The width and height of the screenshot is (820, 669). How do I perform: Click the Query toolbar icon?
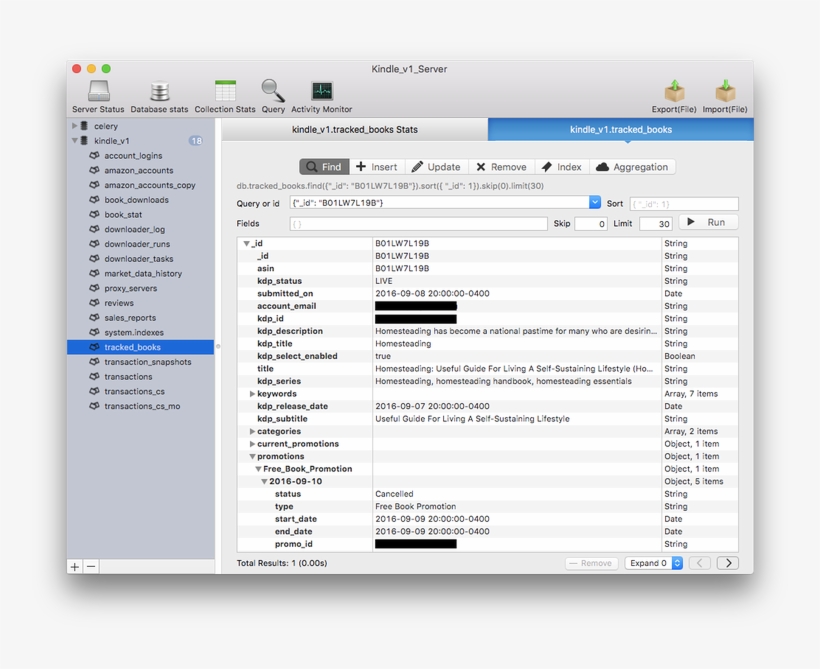coord(272,92)
